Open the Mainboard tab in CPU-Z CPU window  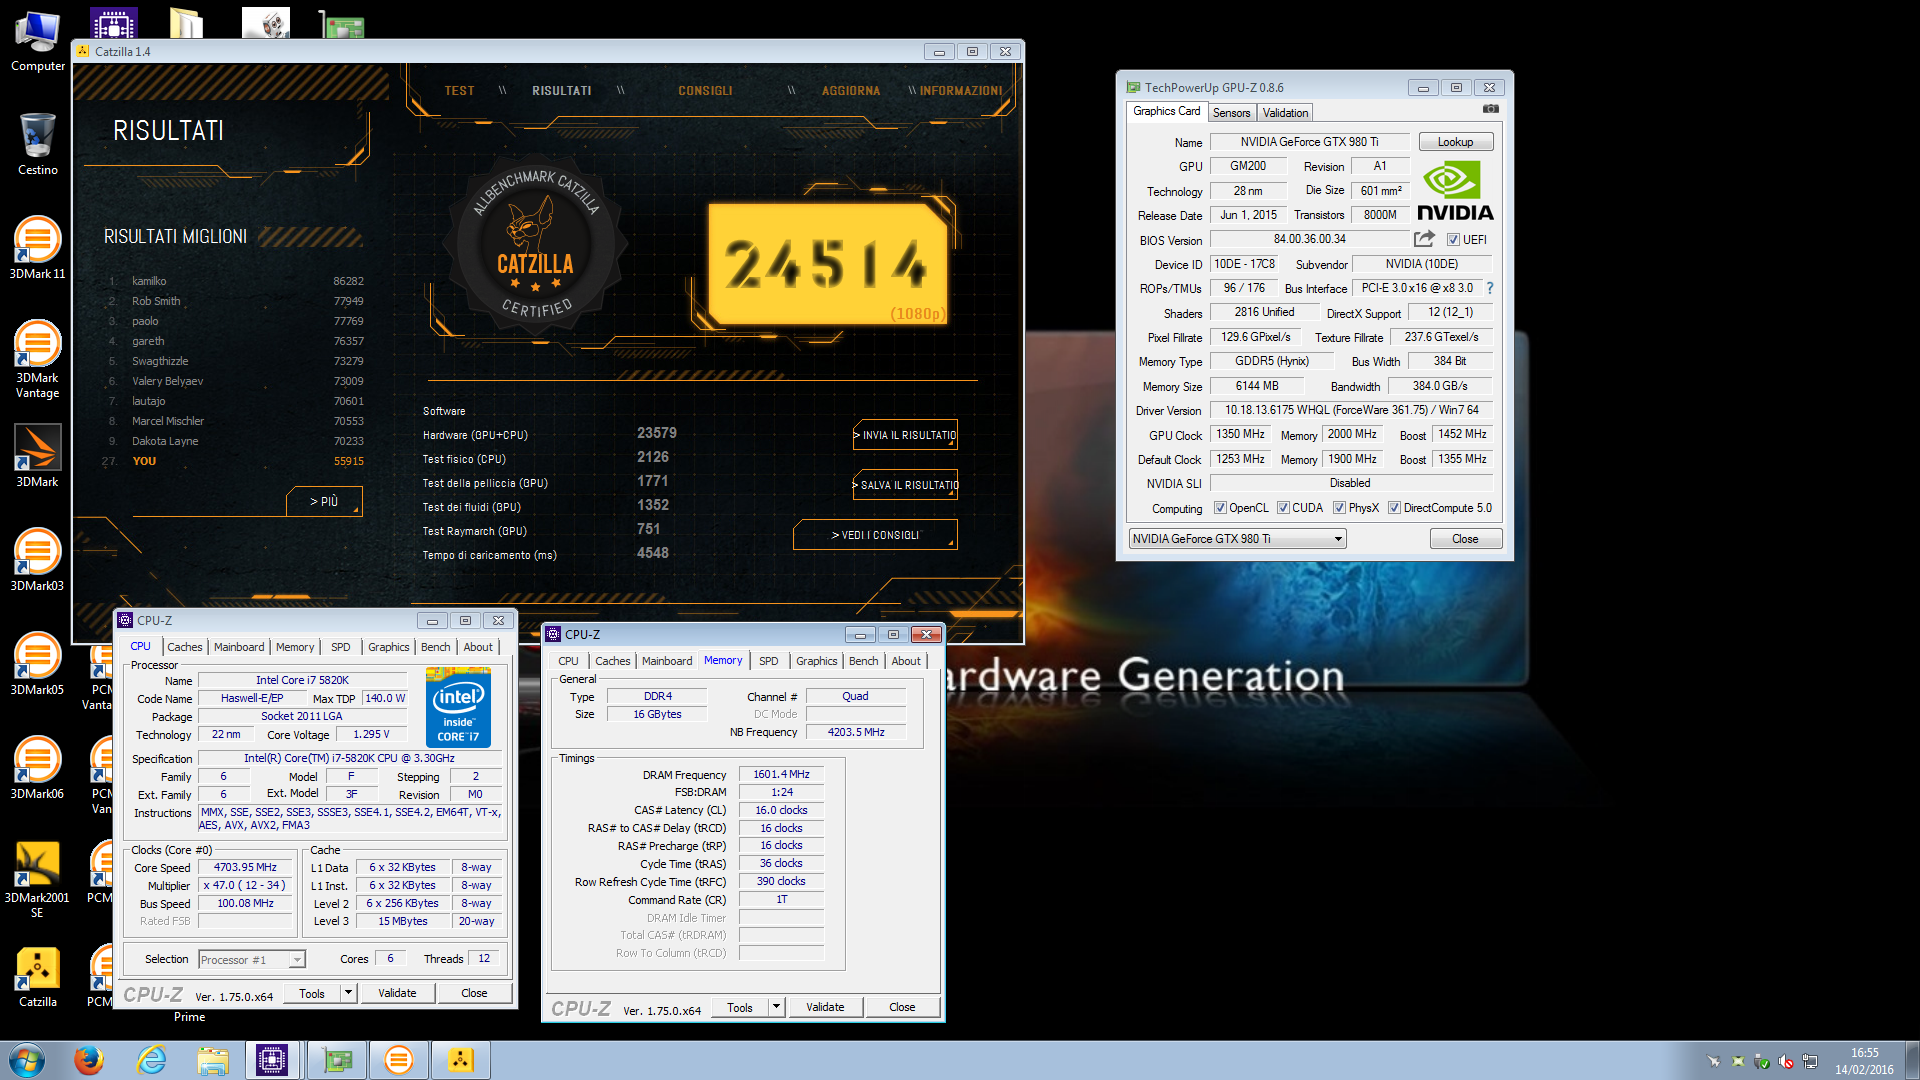(x=239, y=647)
